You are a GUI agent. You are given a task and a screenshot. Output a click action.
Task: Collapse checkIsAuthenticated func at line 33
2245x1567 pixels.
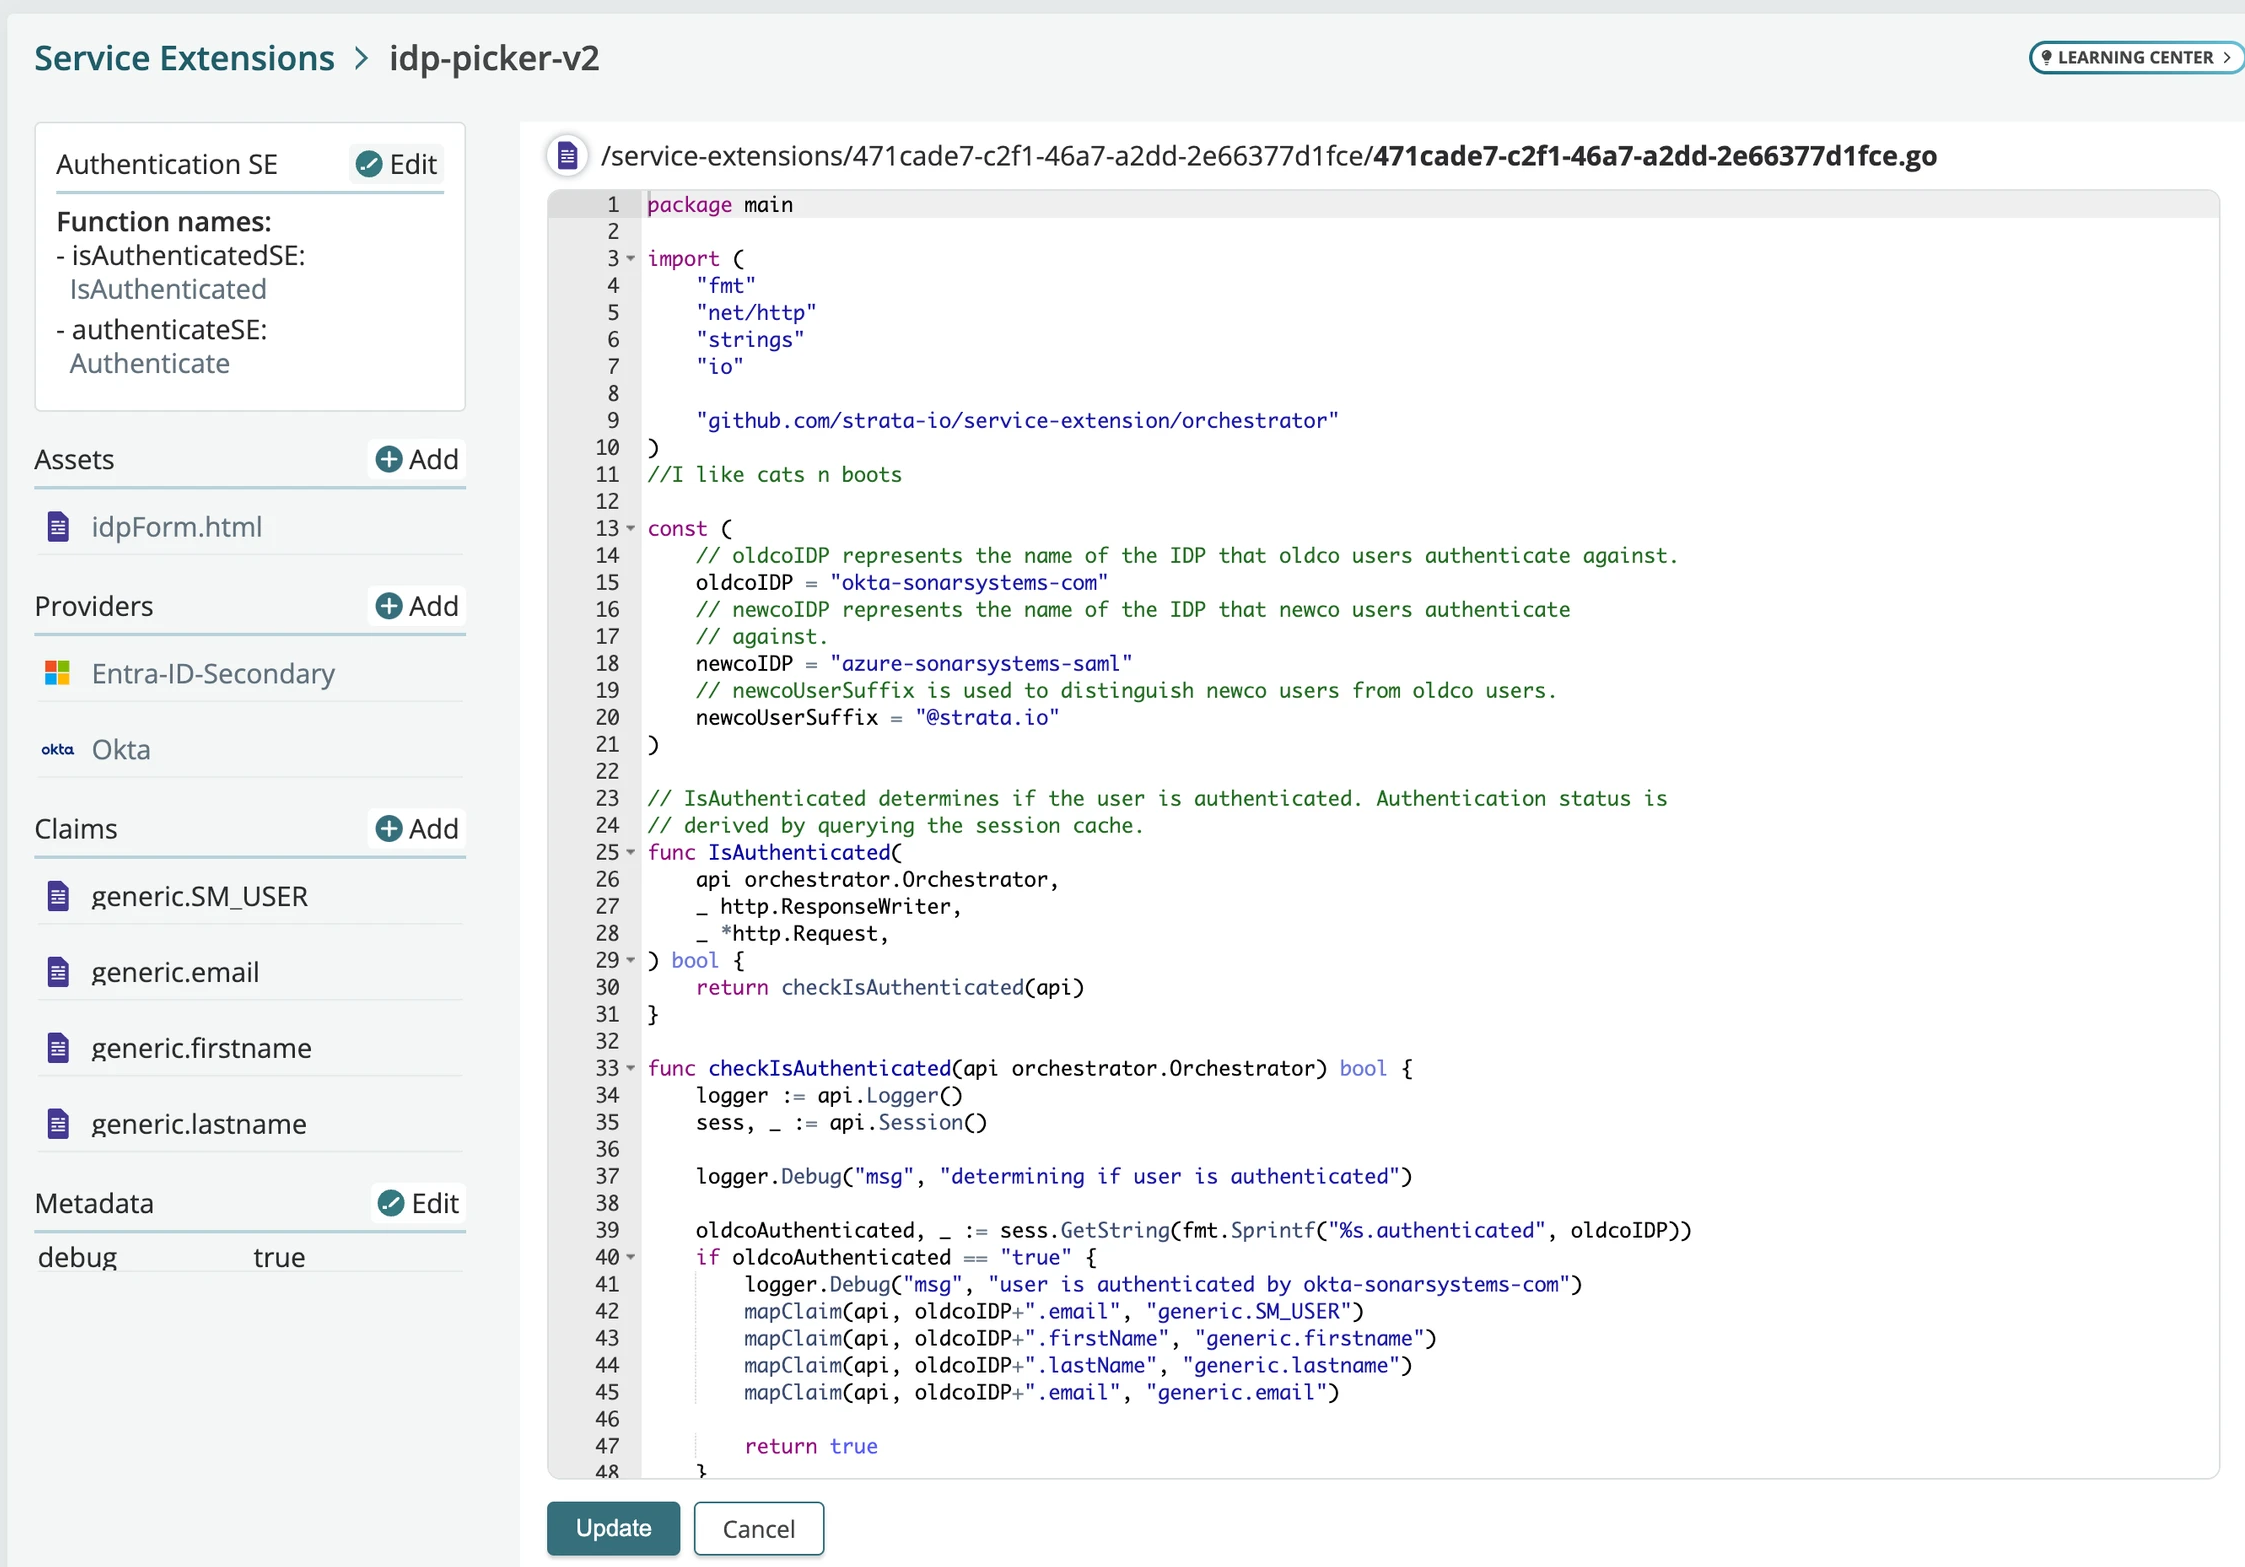click(631, 1068)
